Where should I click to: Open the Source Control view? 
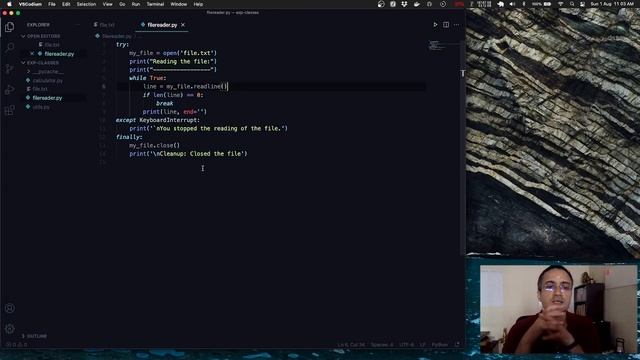[x=9, y=69]
